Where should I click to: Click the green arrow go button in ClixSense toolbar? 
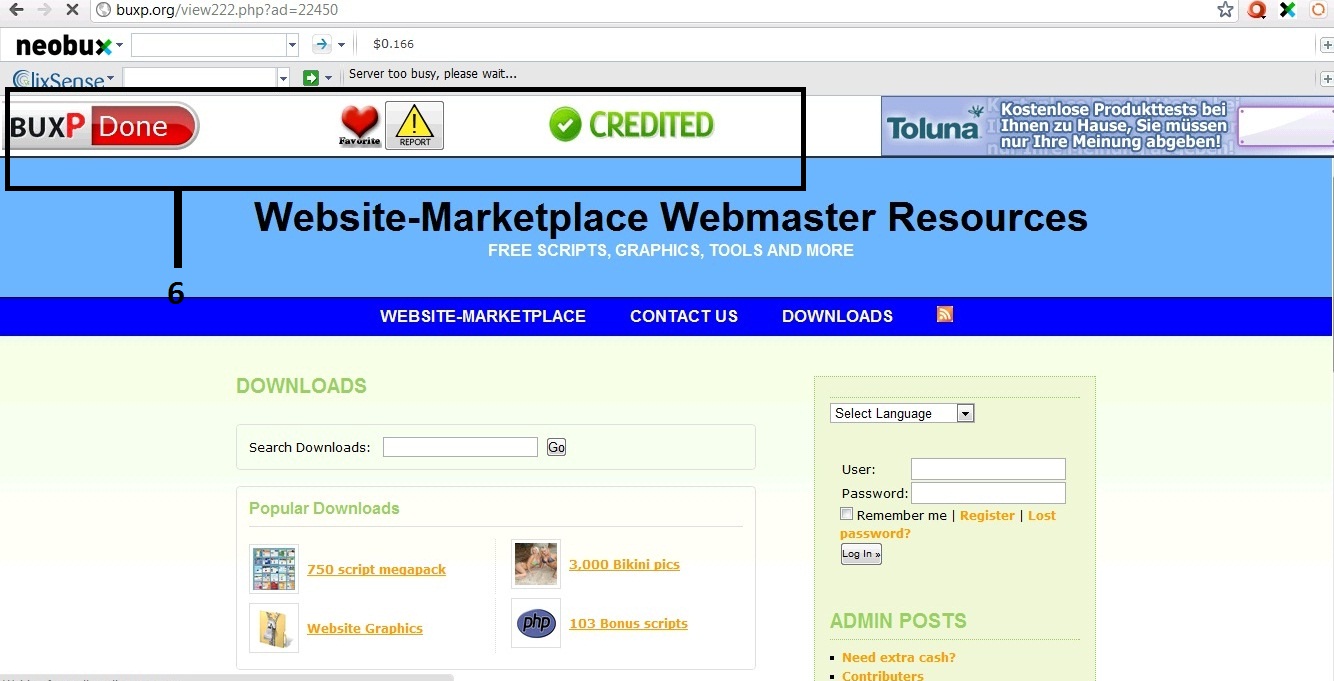[x=311, y=77]
